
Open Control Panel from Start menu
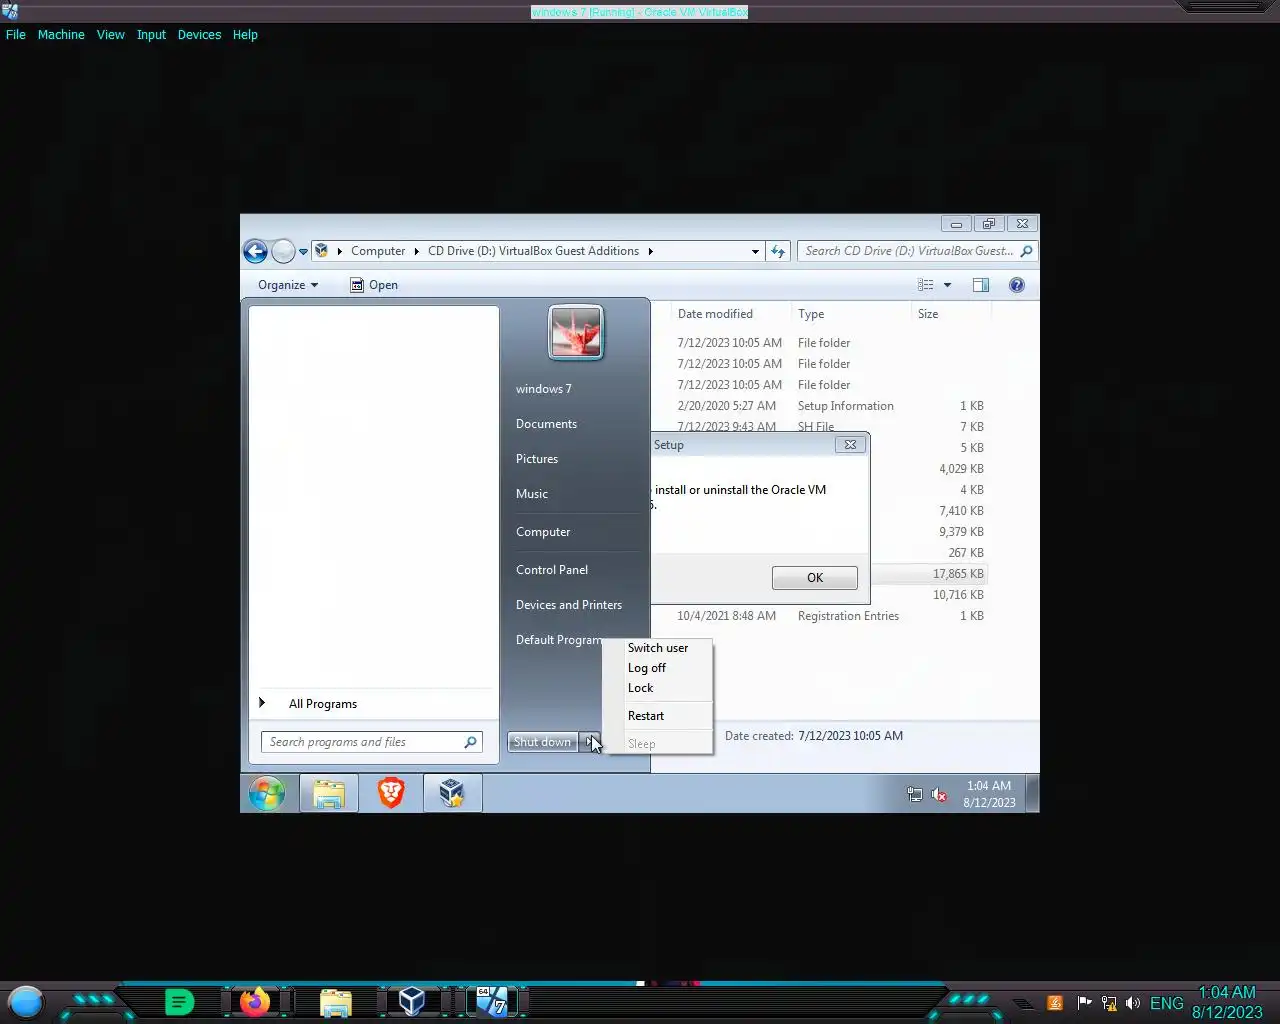[552, 570]
